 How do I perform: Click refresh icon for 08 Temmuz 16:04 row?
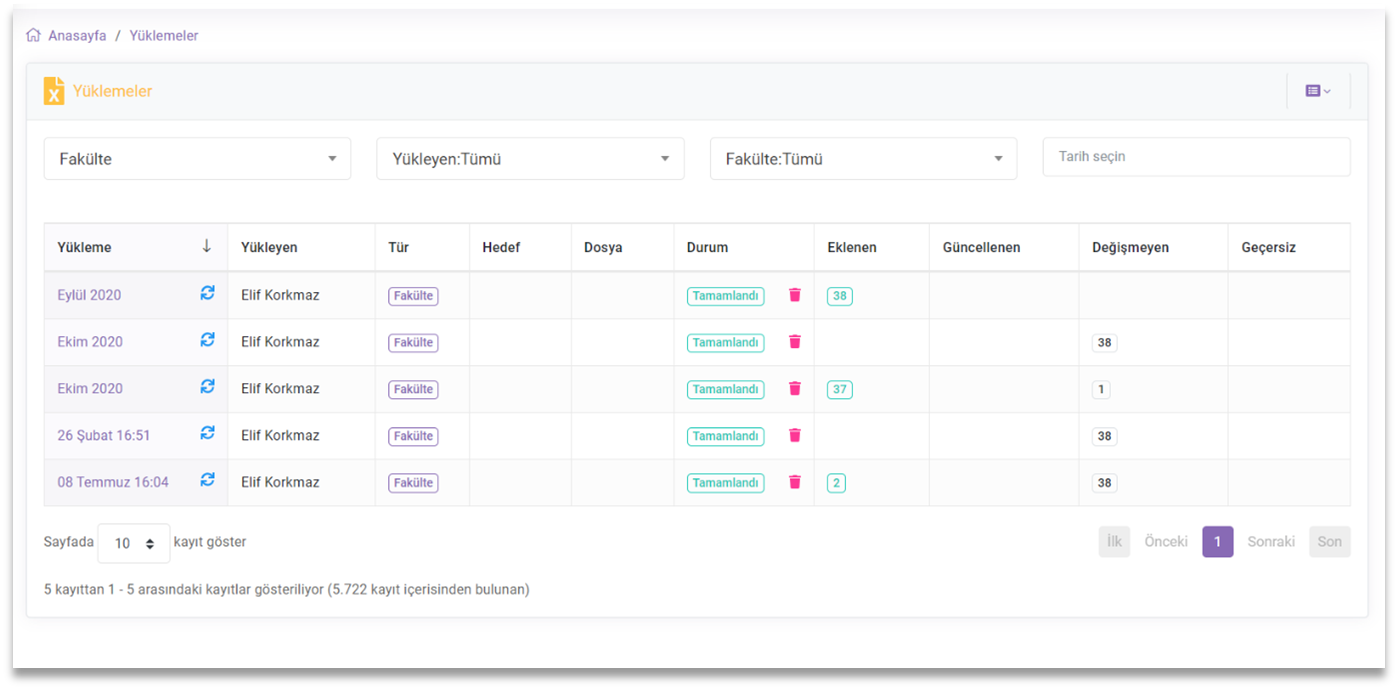click(x=207, y=480)
